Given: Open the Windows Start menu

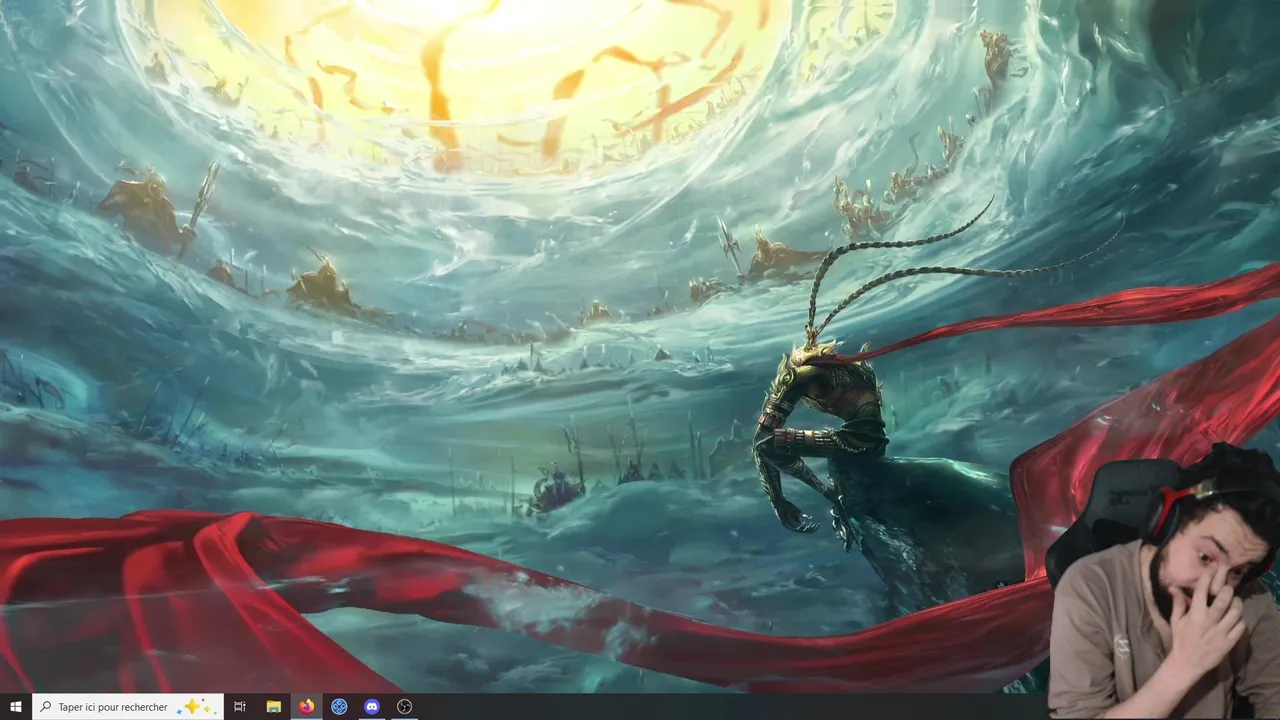Looking at the screenshot, I should [16, 707].
